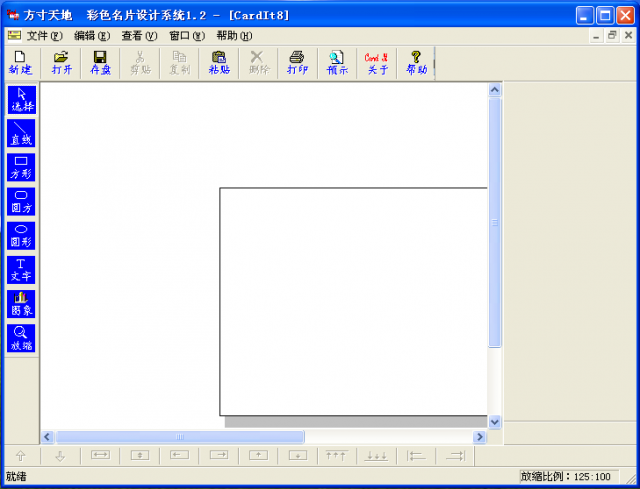Screen dimensions: 640x489
Task: Open the 文件 (File) menu
Action: [44, 35]
